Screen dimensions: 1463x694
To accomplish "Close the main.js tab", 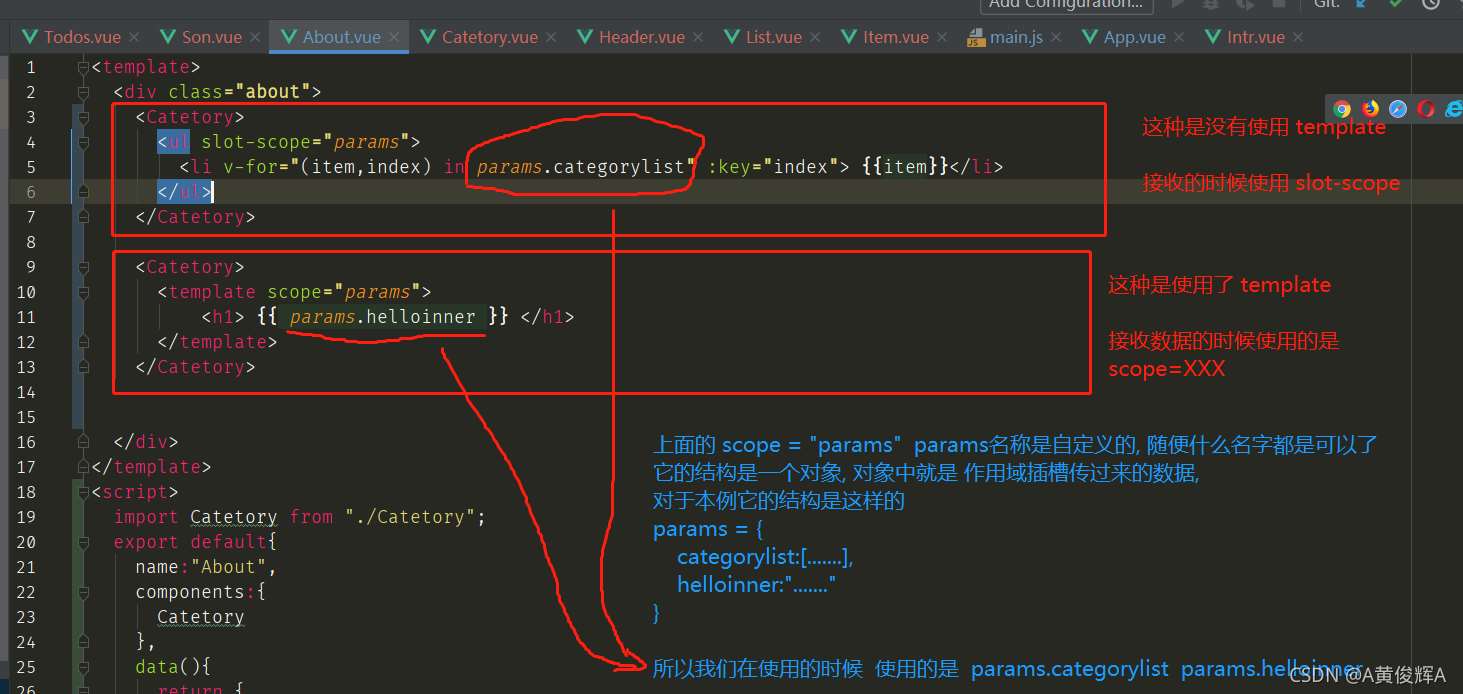I will [x=1056, y=37].
